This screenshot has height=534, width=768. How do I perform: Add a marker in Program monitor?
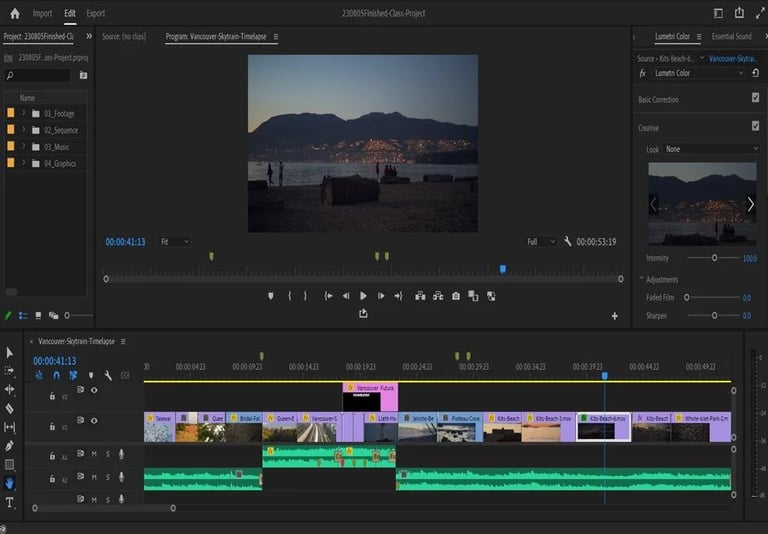[270, 296]
